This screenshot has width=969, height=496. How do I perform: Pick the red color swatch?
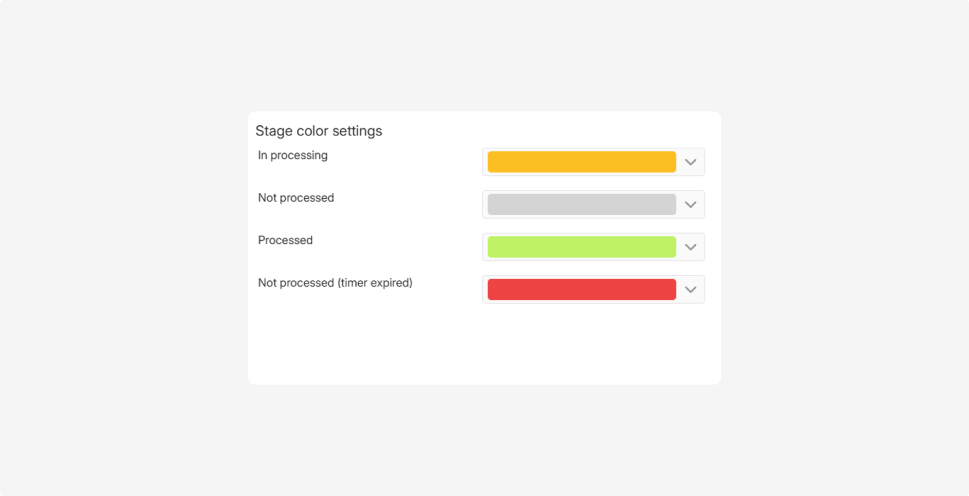click(581, 290)
